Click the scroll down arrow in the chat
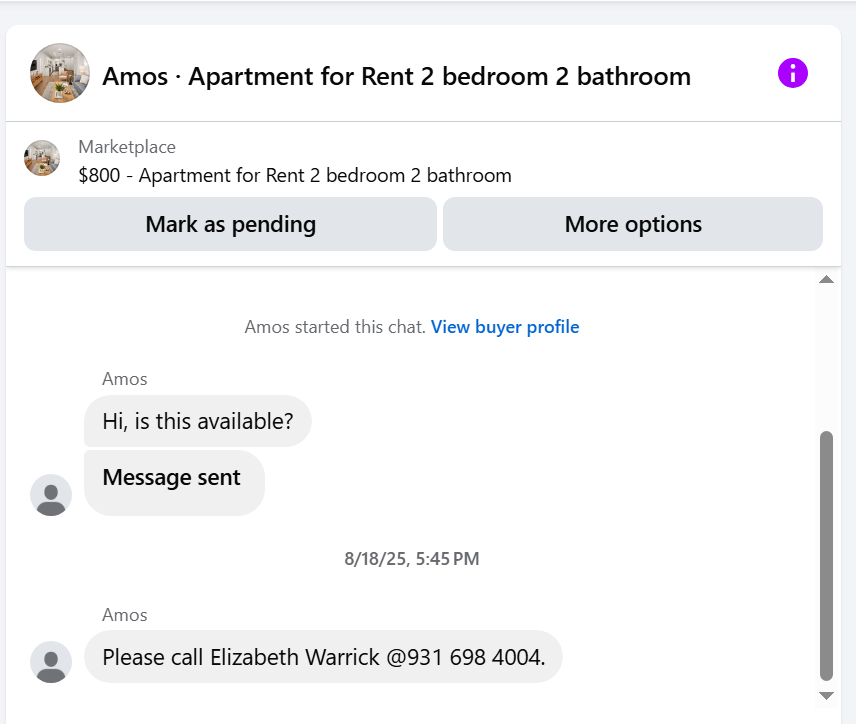Screen dimensions: 856x724 (x=826, y=696)
